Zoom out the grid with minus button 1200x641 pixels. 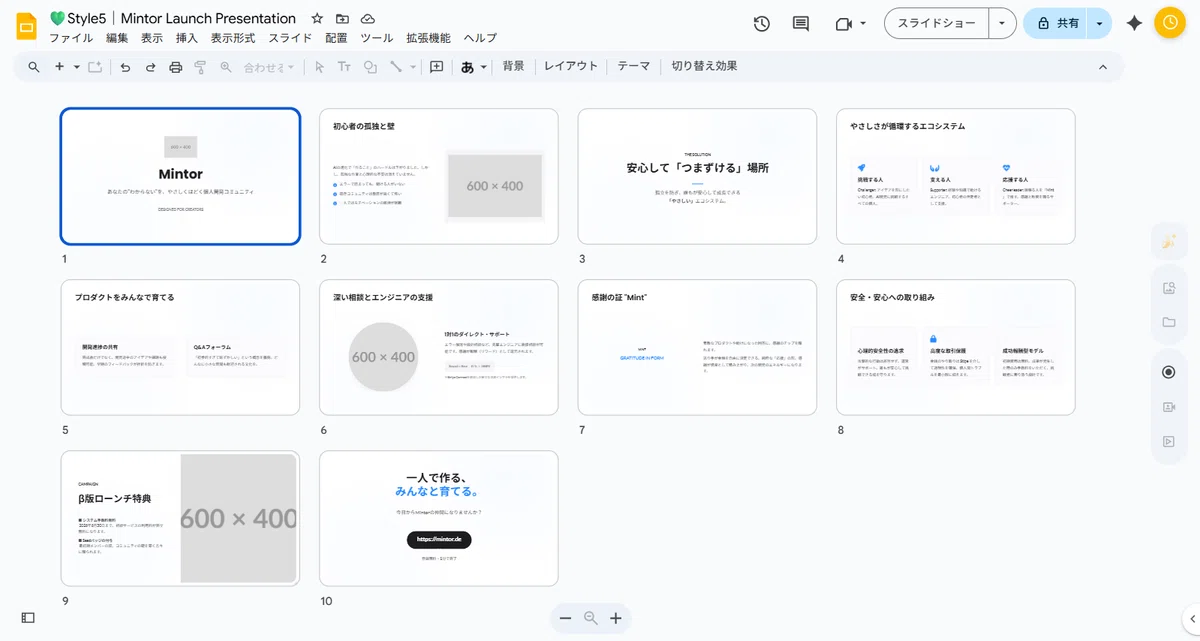coord(565,618)
